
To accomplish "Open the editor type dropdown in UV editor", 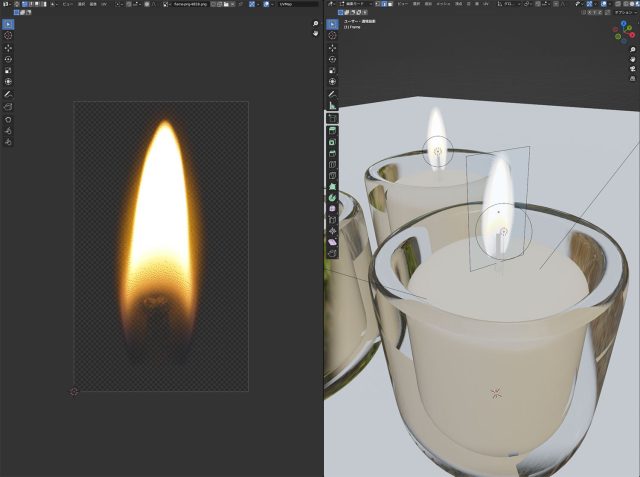I will click(x=6, y=4).
